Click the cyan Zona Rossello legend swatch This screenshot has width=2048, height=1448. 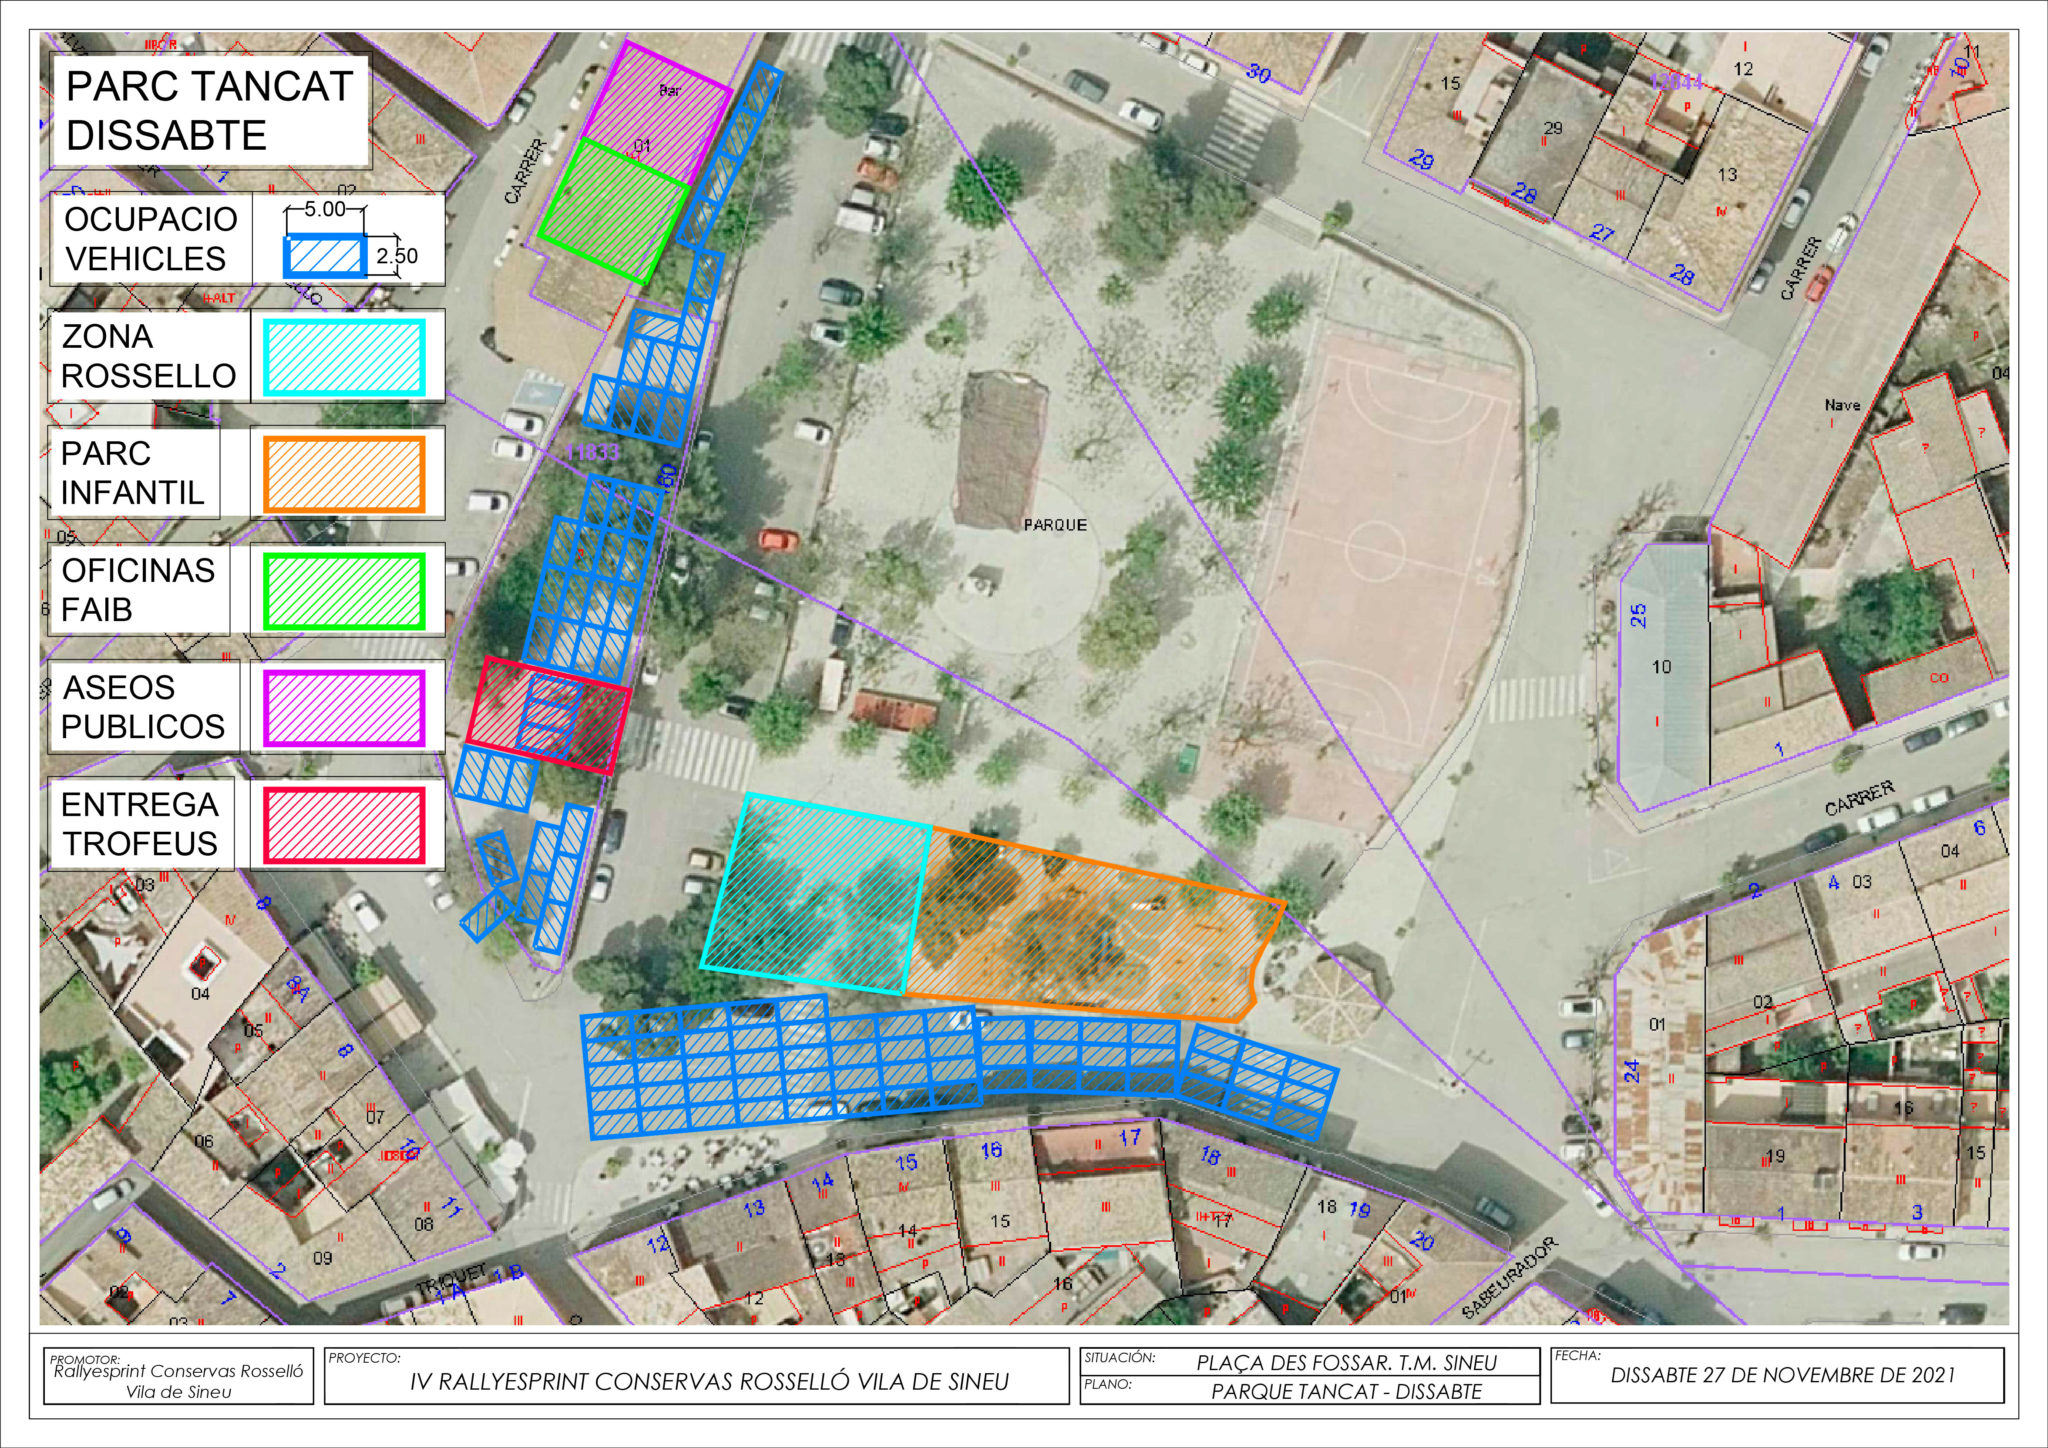click(344, 358)
